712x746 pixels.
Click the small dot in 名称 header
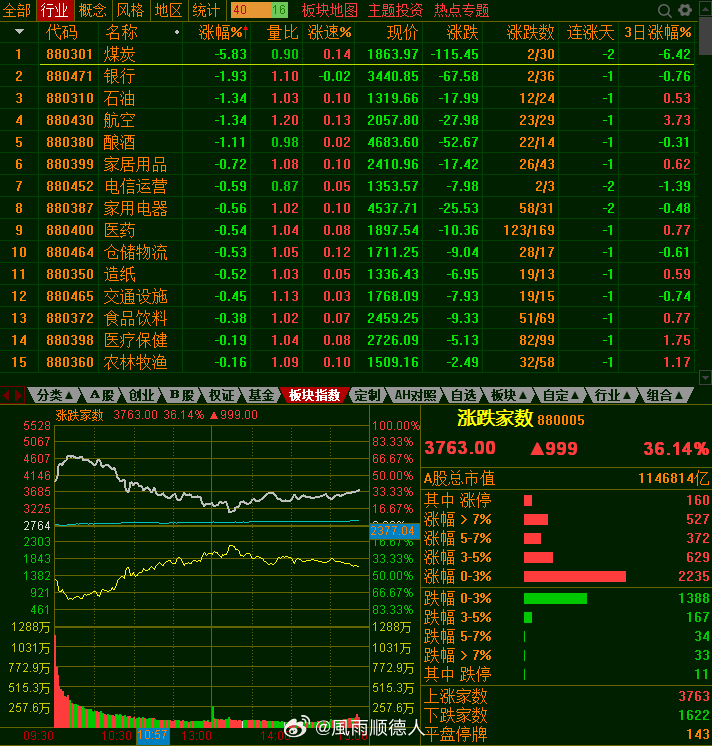click(177, 32)
